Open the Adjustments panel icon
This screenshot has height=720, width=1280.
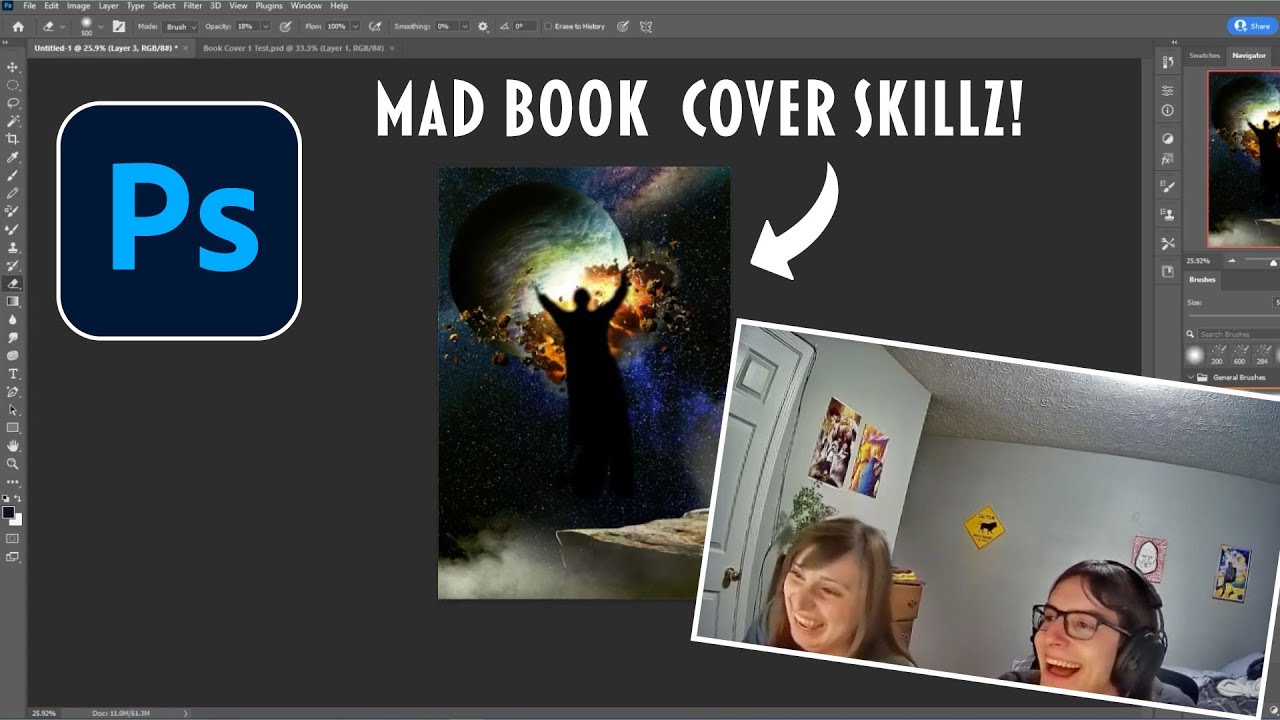(1167, 138)
